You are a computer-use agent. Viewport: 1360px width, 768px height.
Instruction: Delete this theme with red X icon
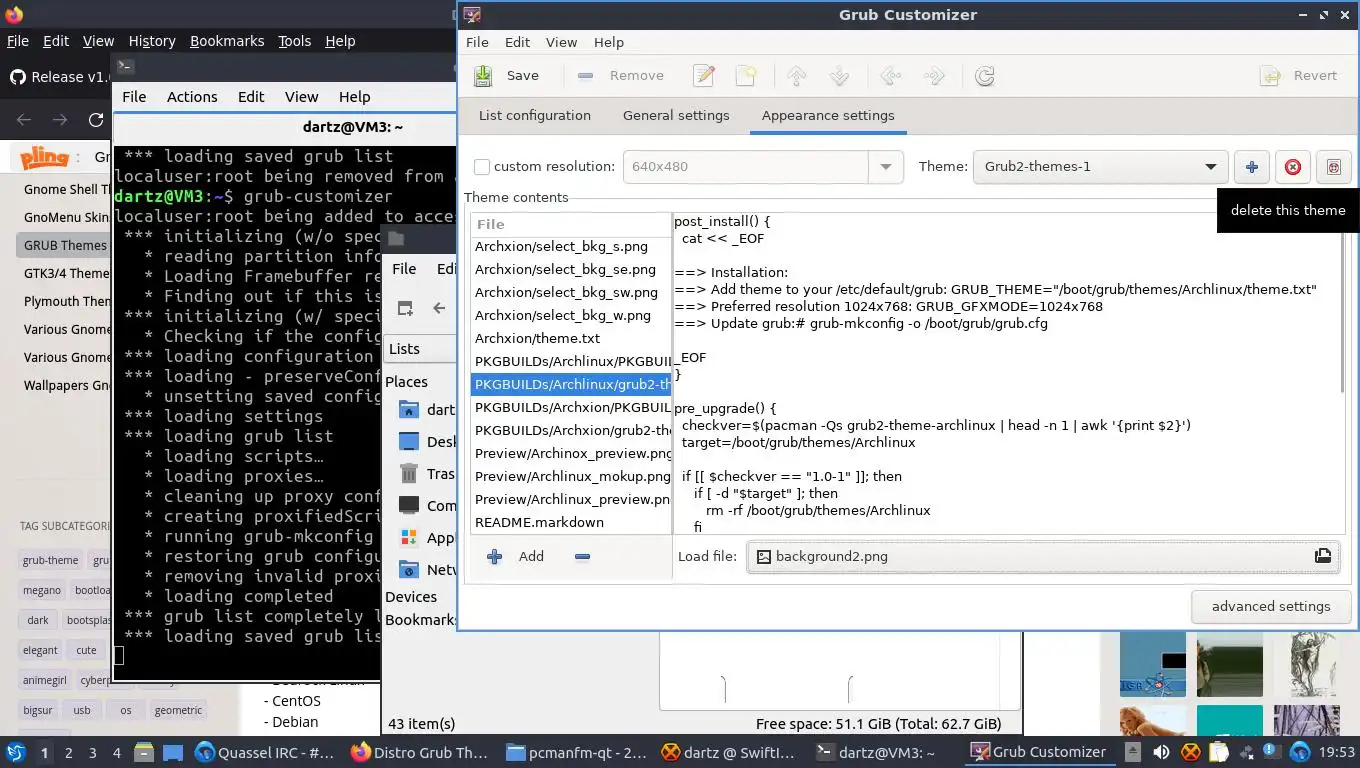click(1292, 167)
